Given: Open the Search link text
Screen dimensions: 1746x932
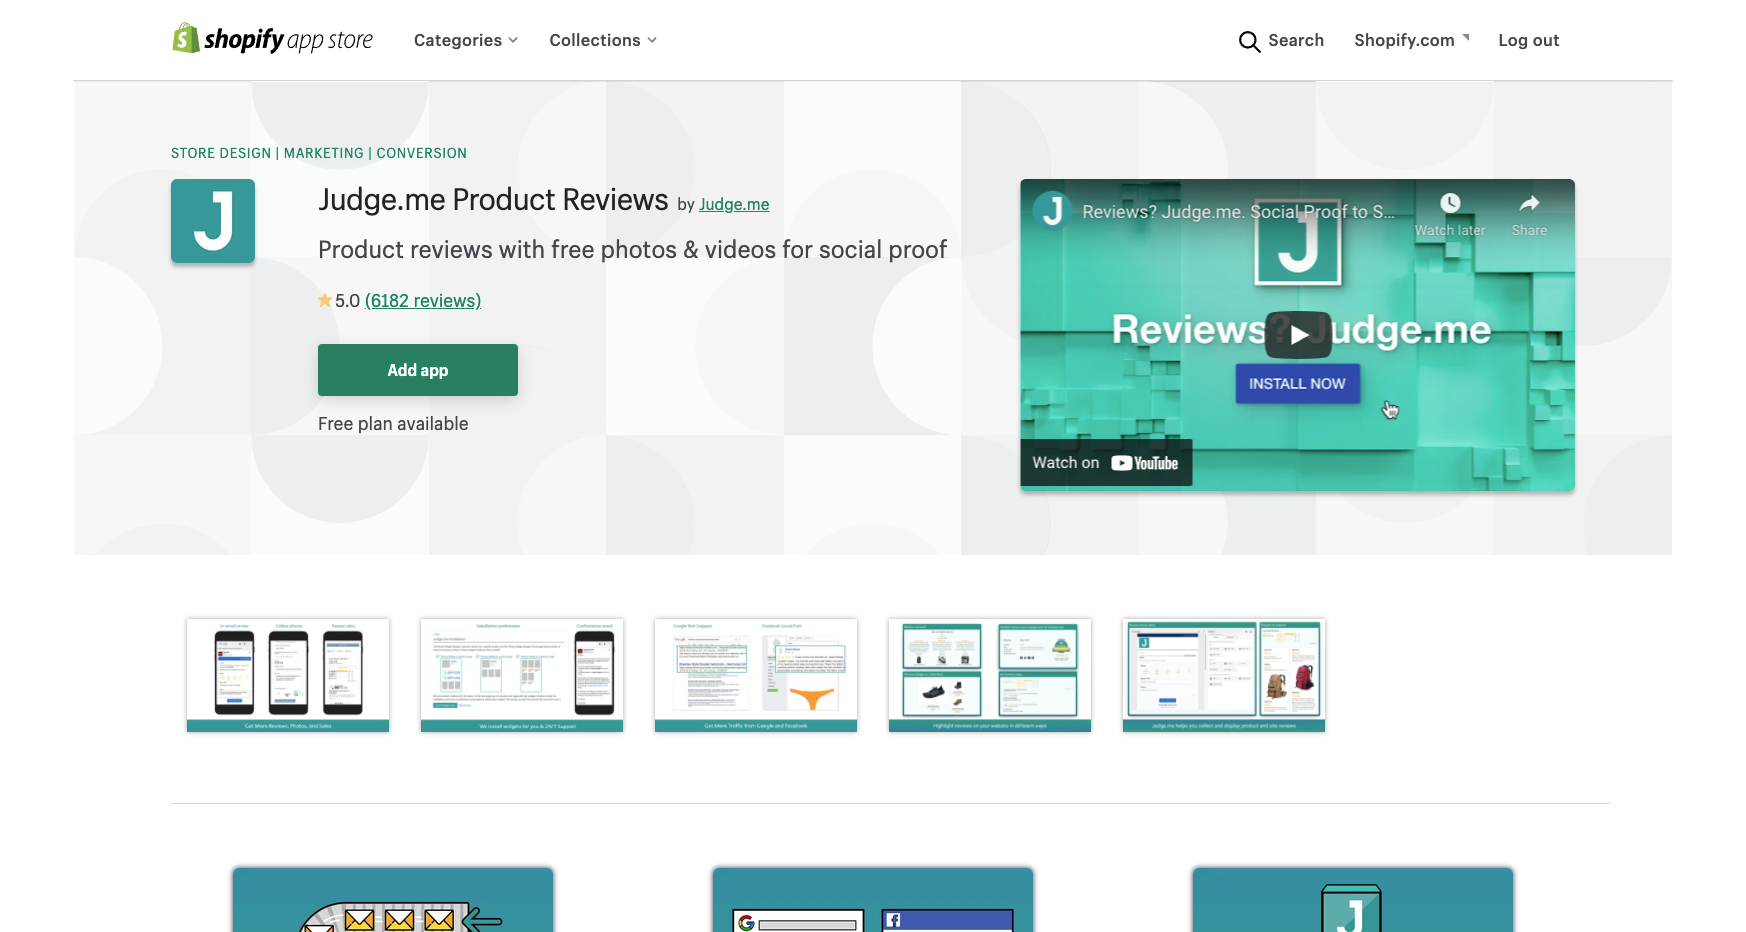Looking at the screenshot, I should click(x=1296, y=40).
